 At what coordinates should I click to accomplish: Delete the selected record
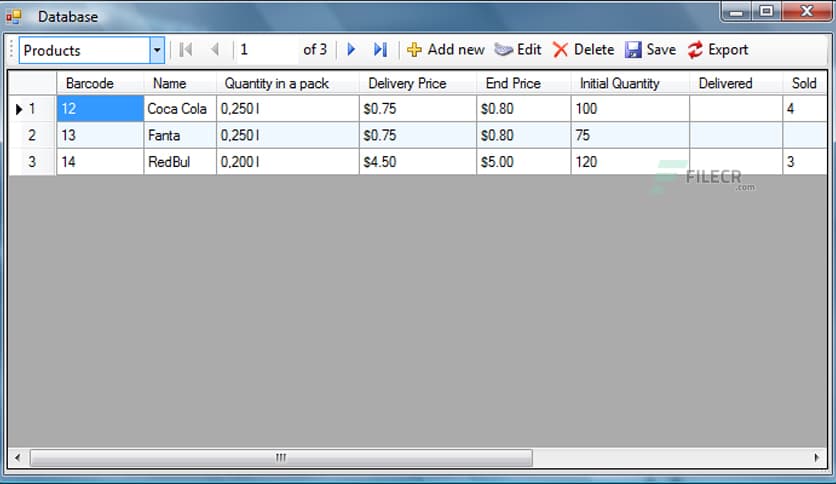pyautogui.click(x=583, y=50)
